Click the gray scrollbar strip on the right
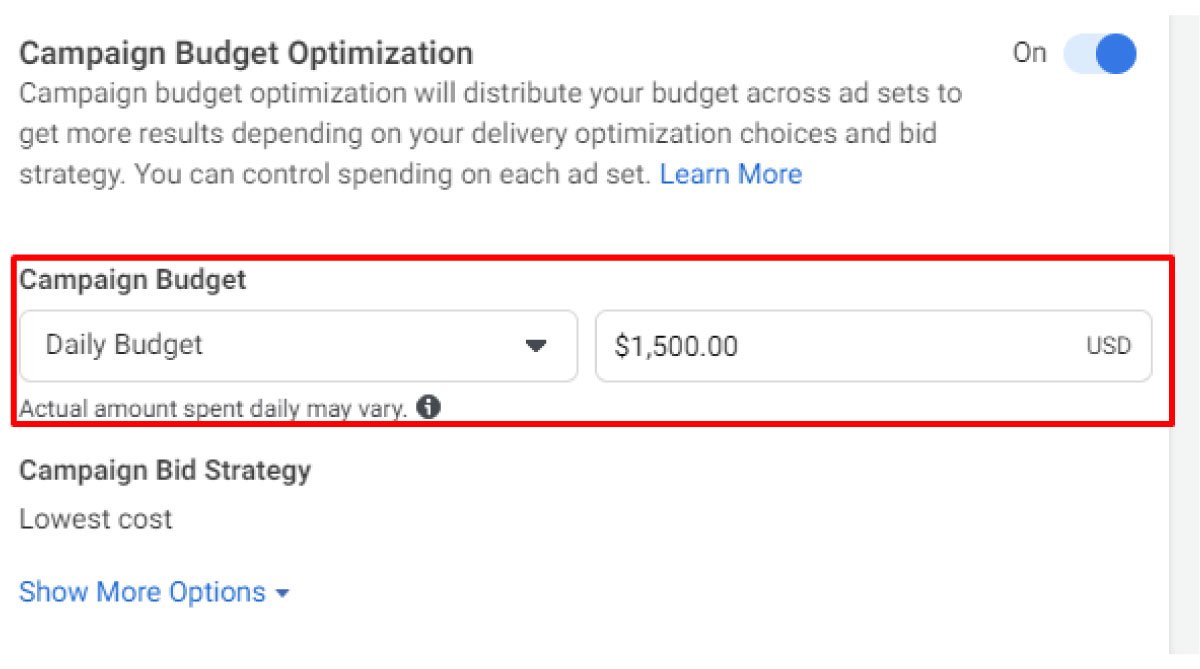Screen dimensions: 1200x669 (x=1184, y=330)
